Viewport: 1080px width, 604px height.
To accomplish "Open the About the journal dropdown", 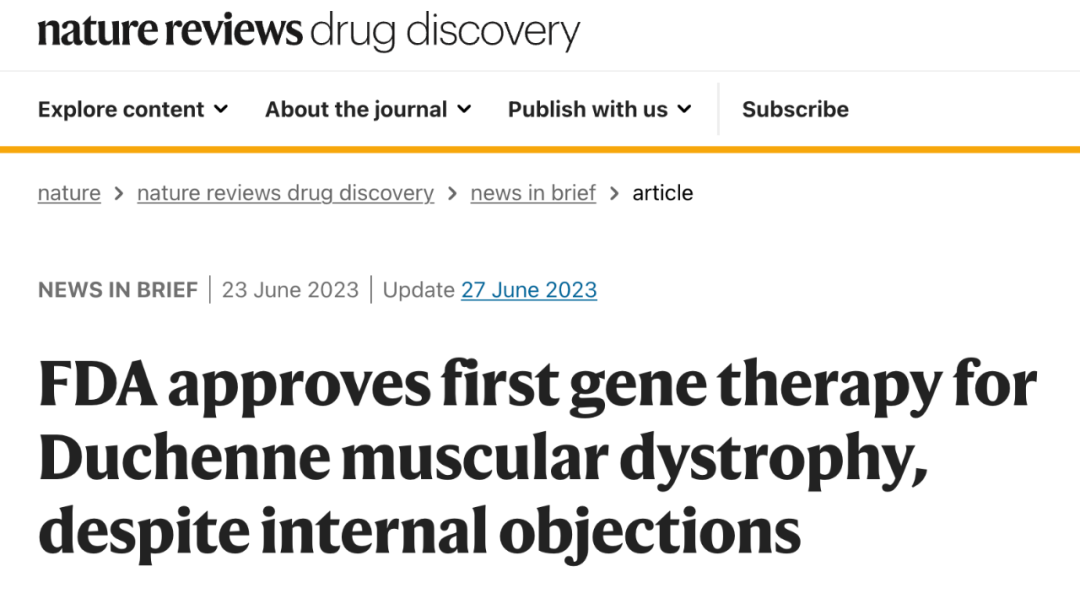I will coord(367,109).
